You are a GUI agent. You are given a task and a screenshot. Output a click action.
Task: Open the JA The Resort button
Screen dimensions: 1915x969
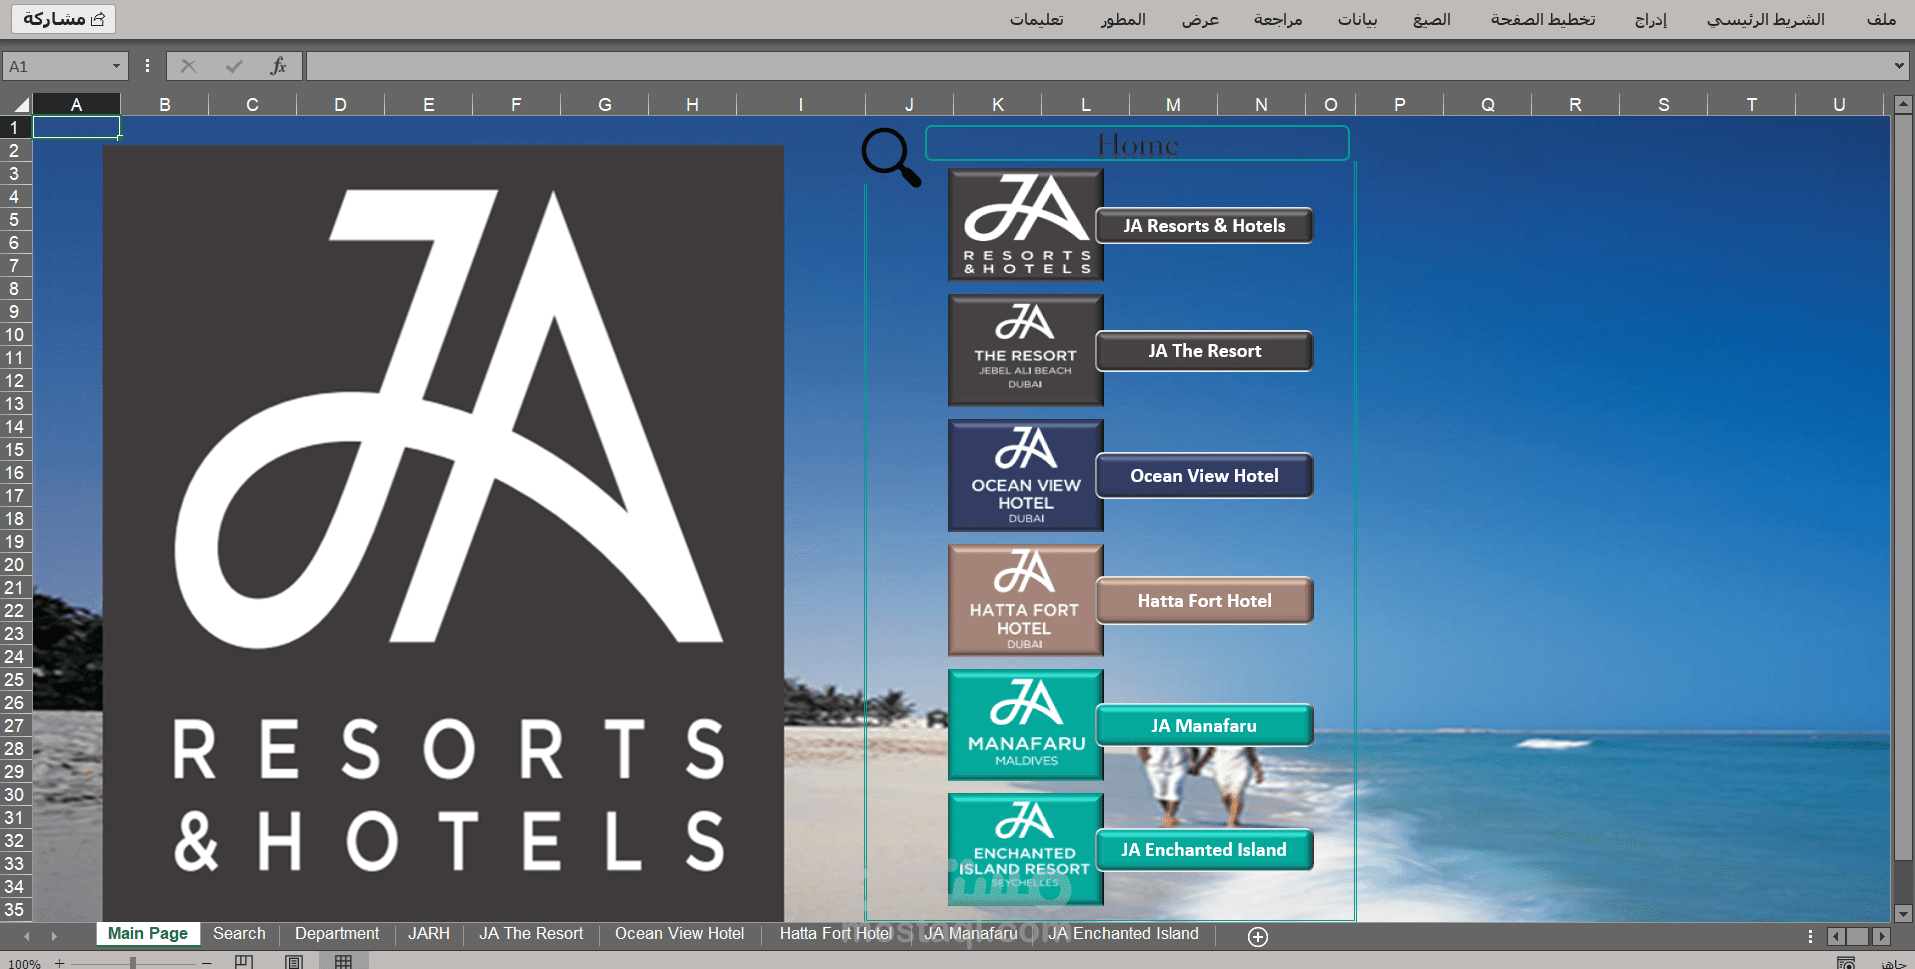(1204, 351)
